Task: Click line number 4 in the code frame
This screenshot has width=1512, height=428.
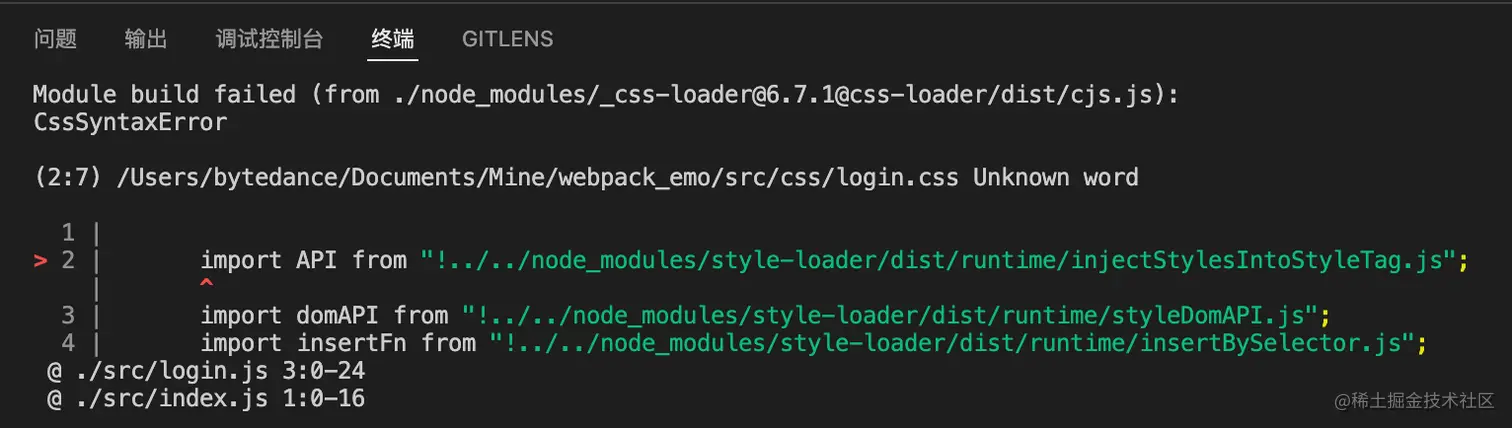Action: pos(68,343)
